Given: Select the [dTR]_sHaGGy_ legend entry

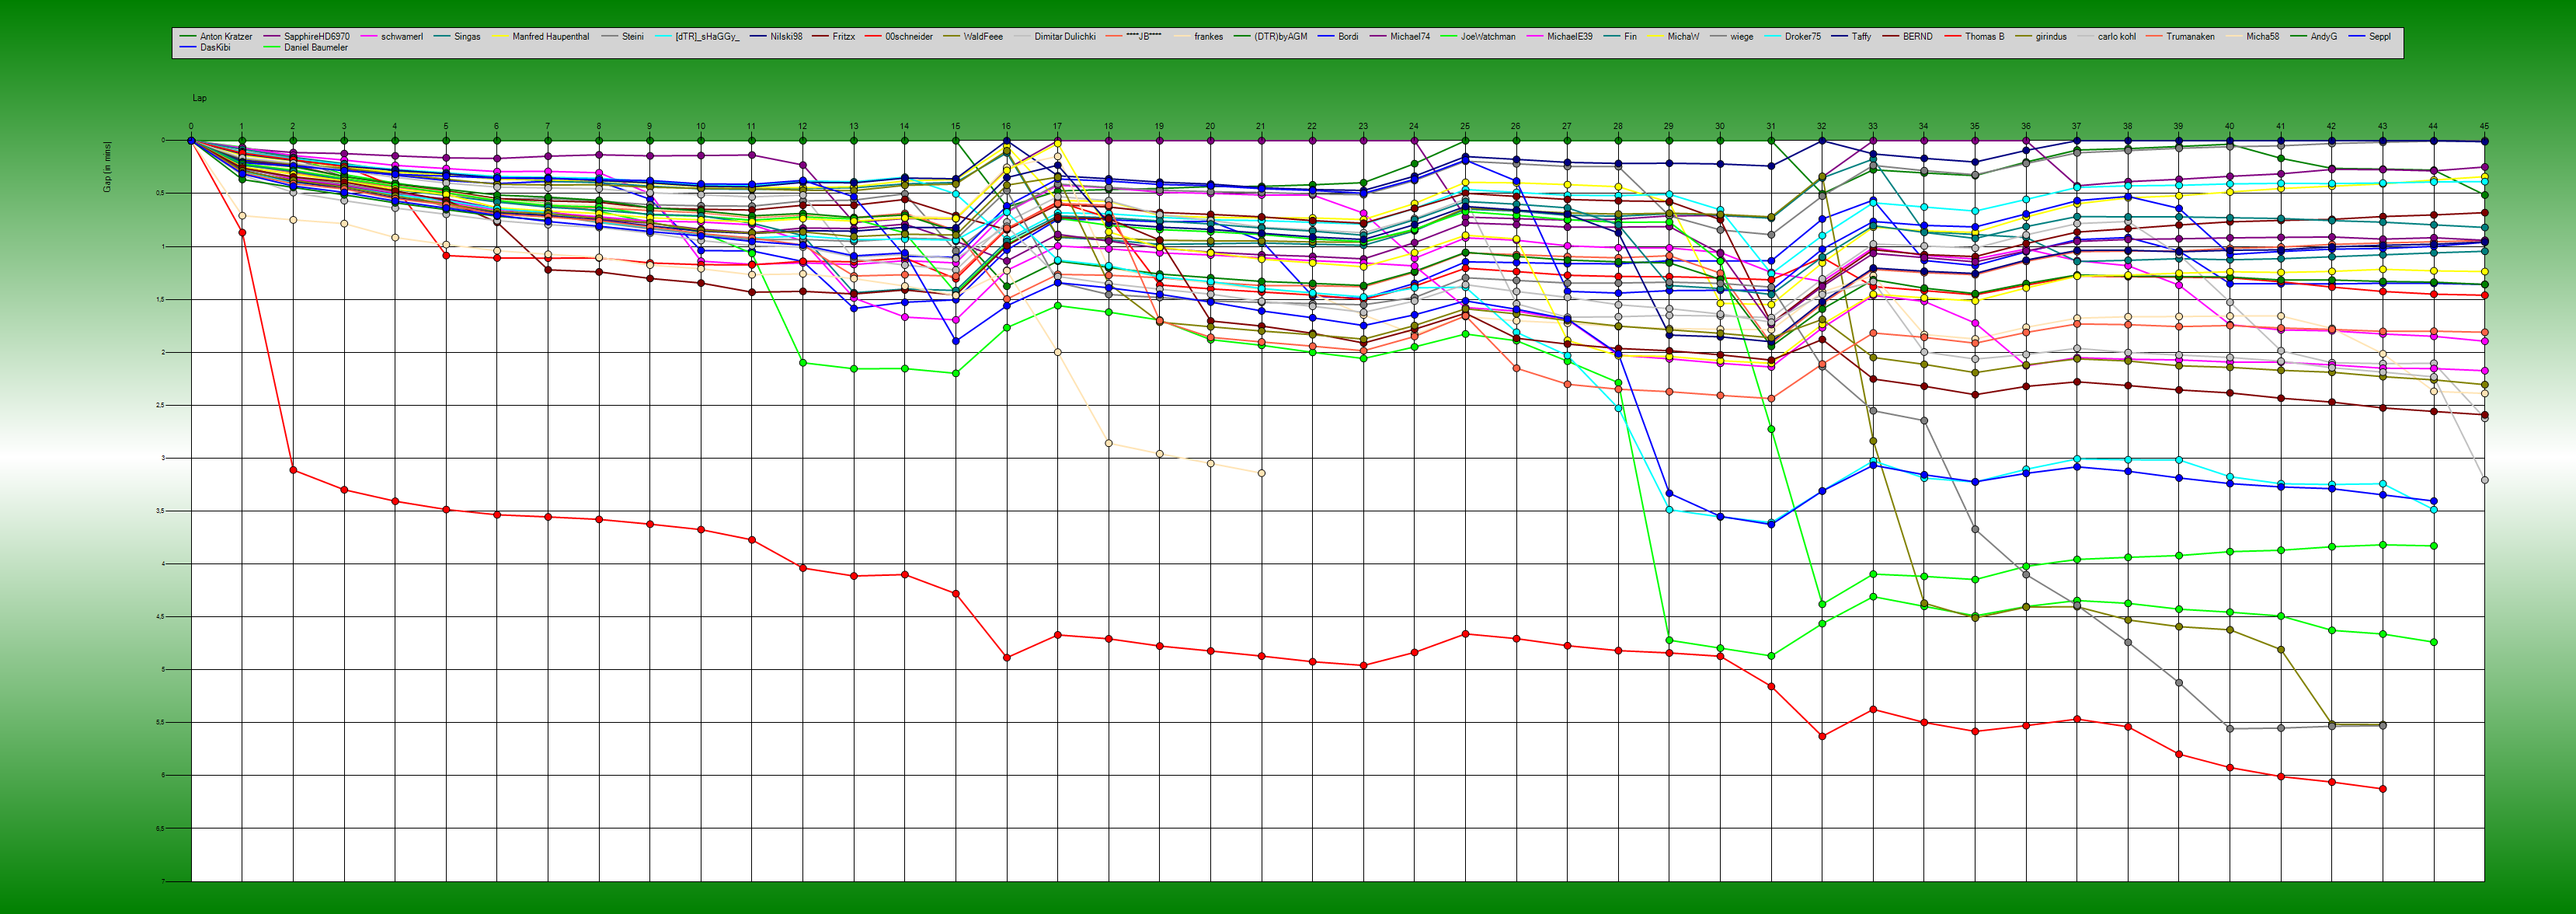Looking at the screenshot, I should pos(707,37).
